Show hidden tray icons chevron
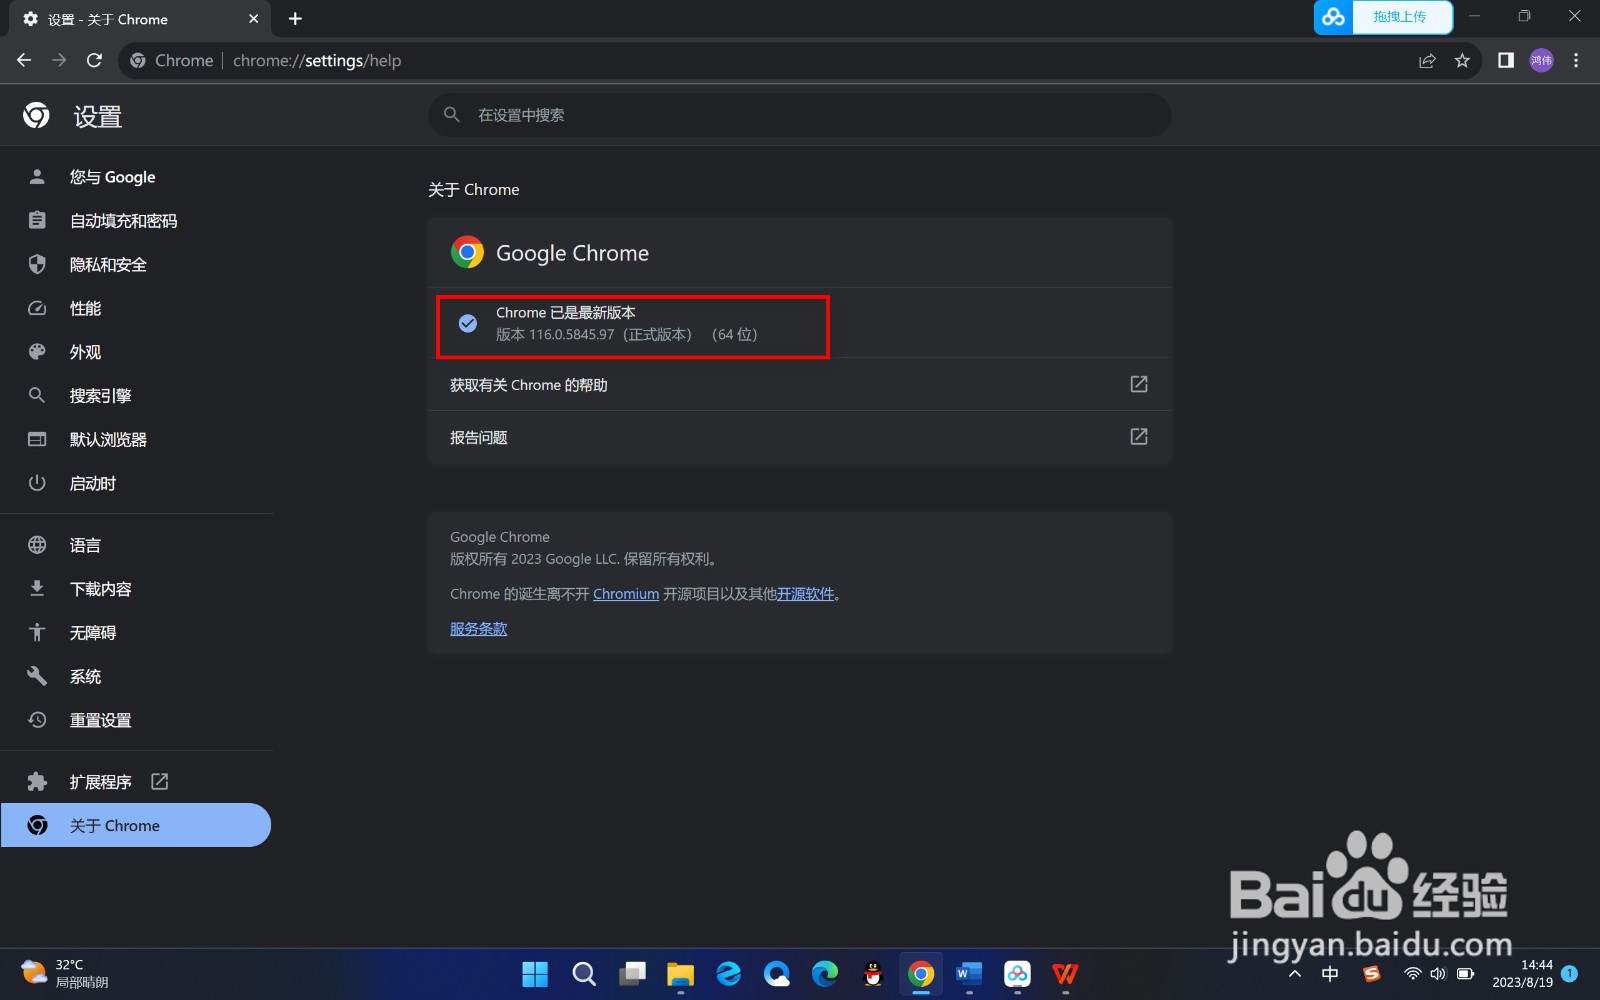The height and width of the screenshot is (1000, 1600). coord(1295,974)
